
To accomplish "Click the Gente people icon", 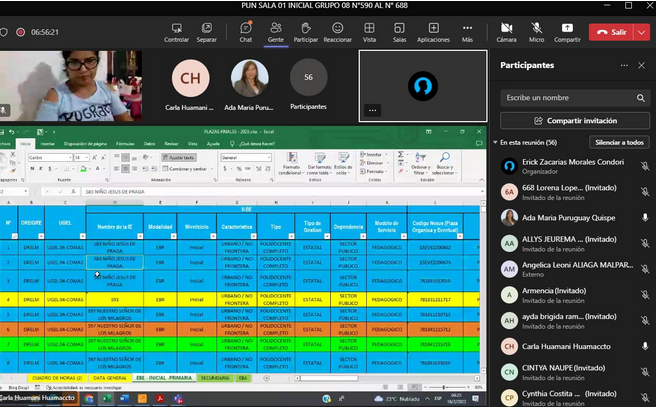I will [x=275, y=31].
